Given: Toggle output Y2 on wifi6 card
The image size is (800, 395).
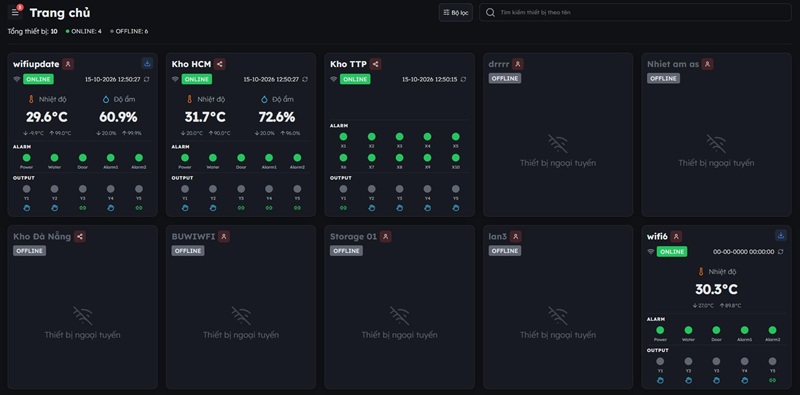Looking at the screenshot, I should click(688, 361).
